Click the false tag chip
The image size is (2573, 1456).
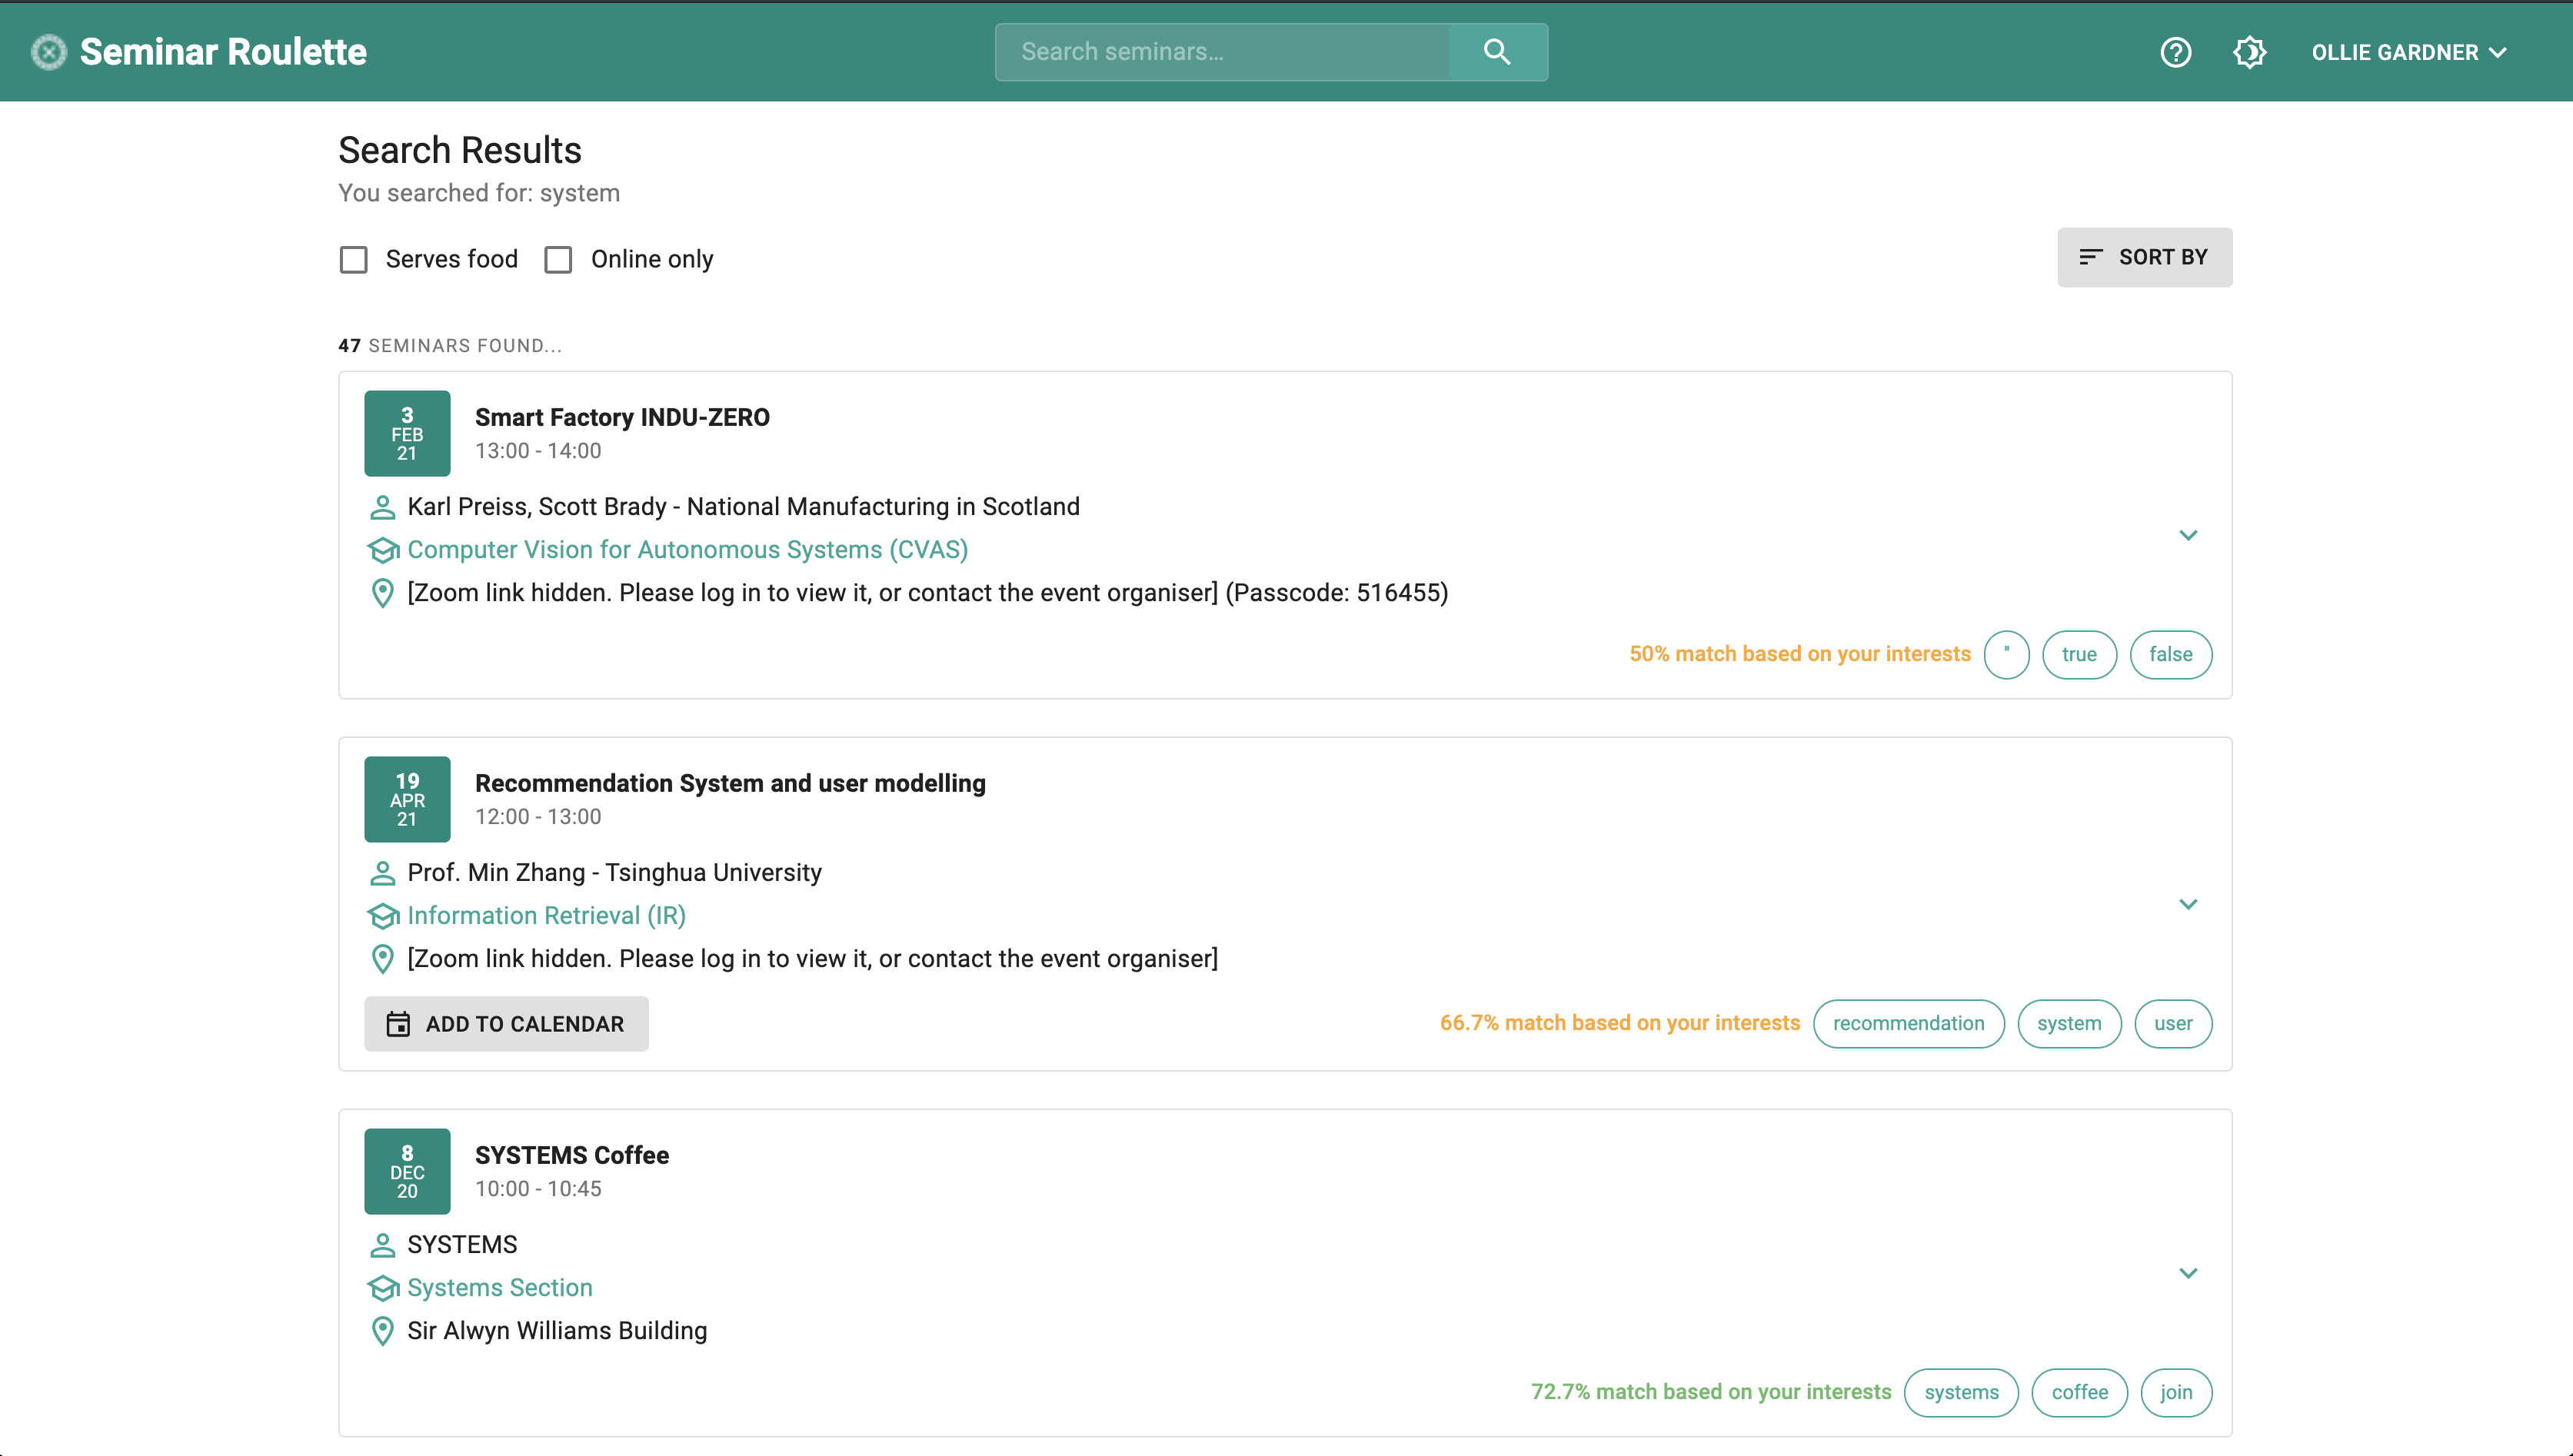point(2171,655)
